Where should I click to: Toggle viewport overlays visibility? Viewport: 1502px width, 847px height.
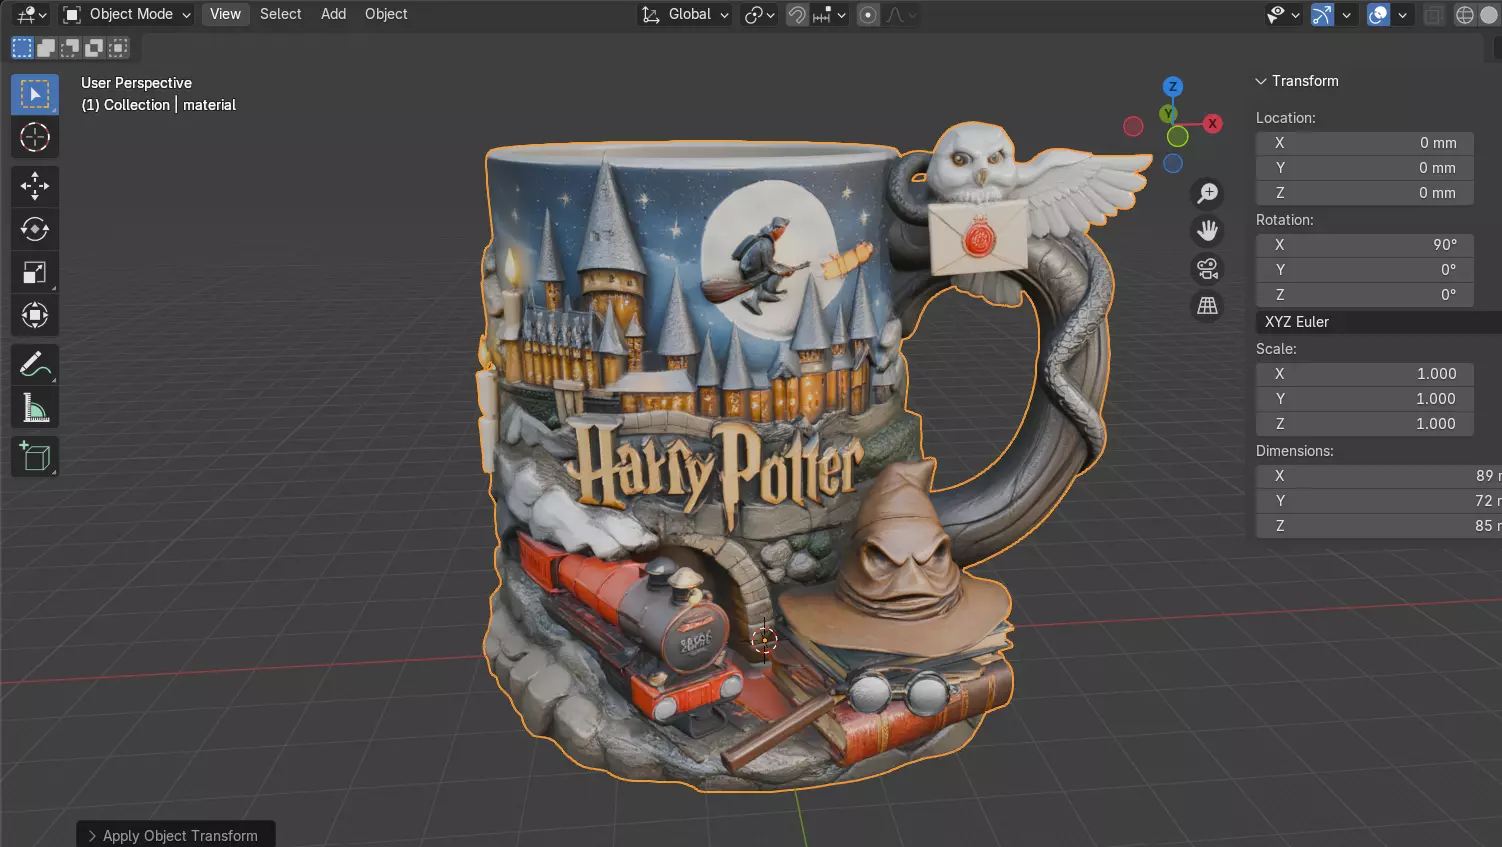coord(1378,15)
